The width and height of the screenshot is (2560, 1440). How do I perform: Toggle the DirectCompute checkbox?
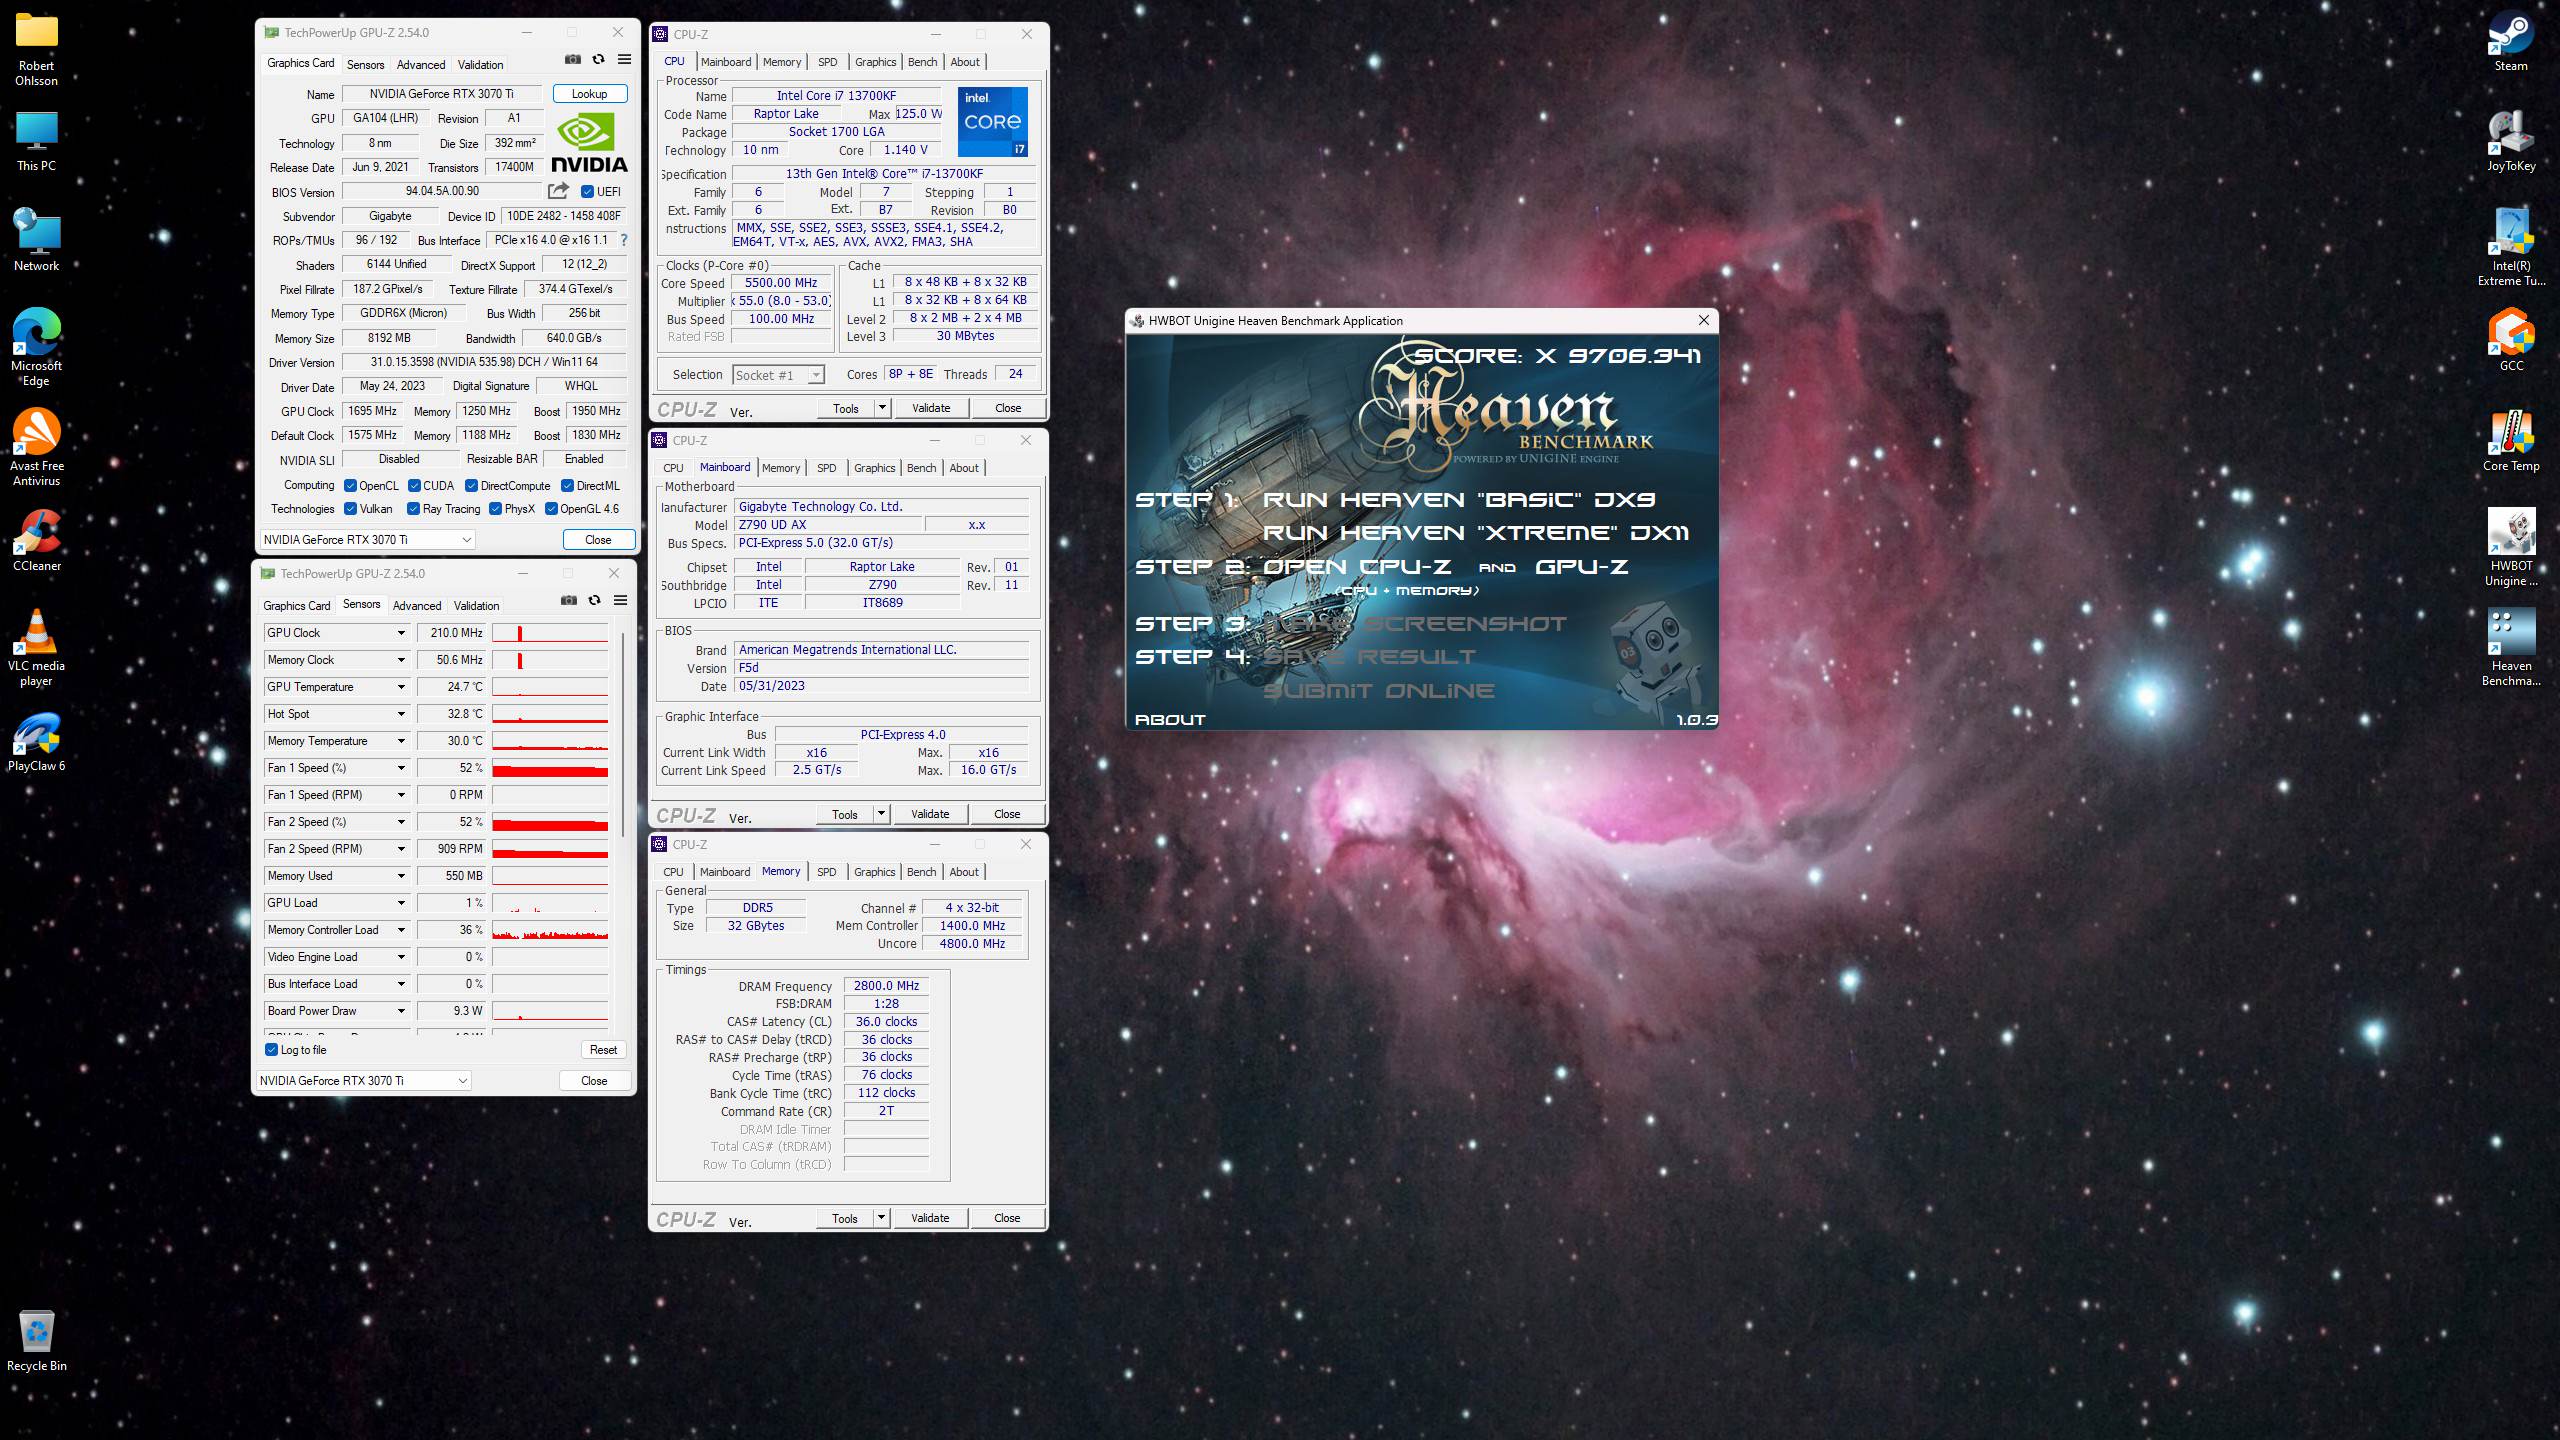point(471,486)
